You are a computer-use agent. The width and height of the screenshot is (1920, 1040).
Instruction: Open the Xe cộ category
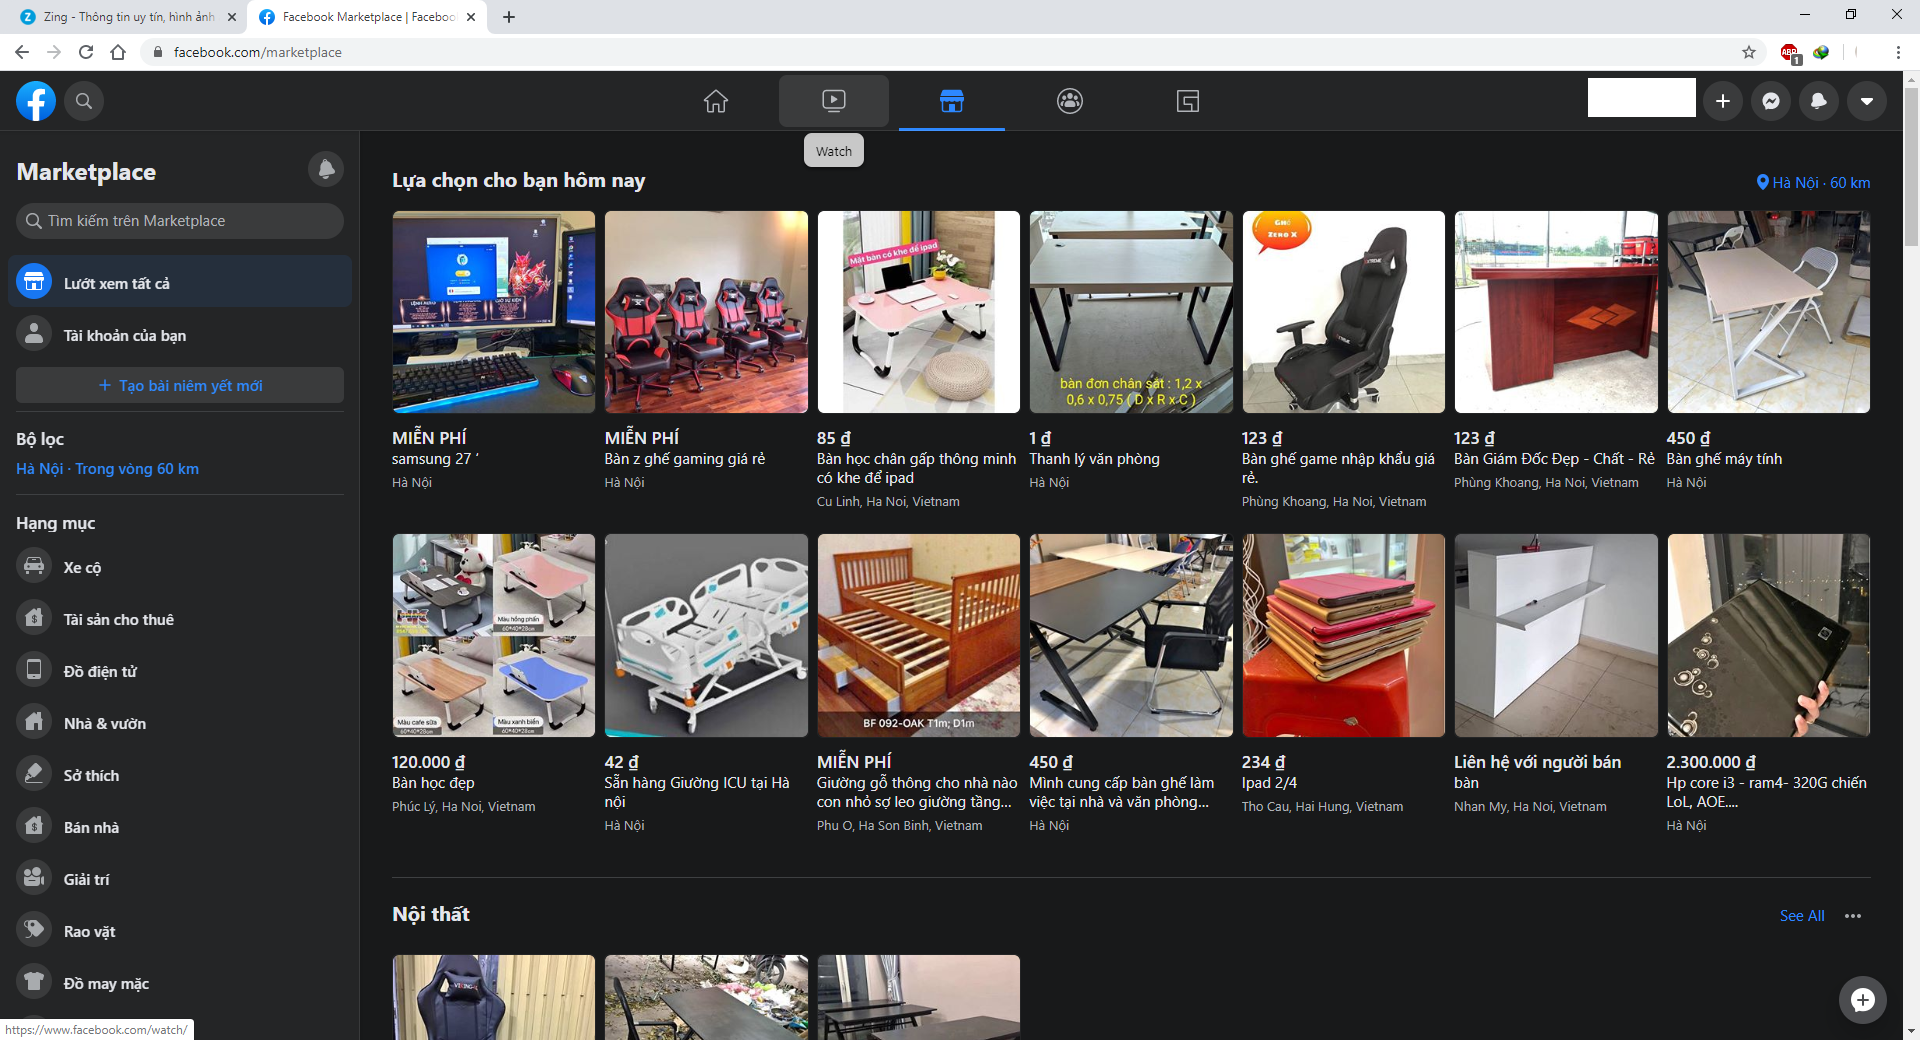pyautogui.click(x=180, y=567)
